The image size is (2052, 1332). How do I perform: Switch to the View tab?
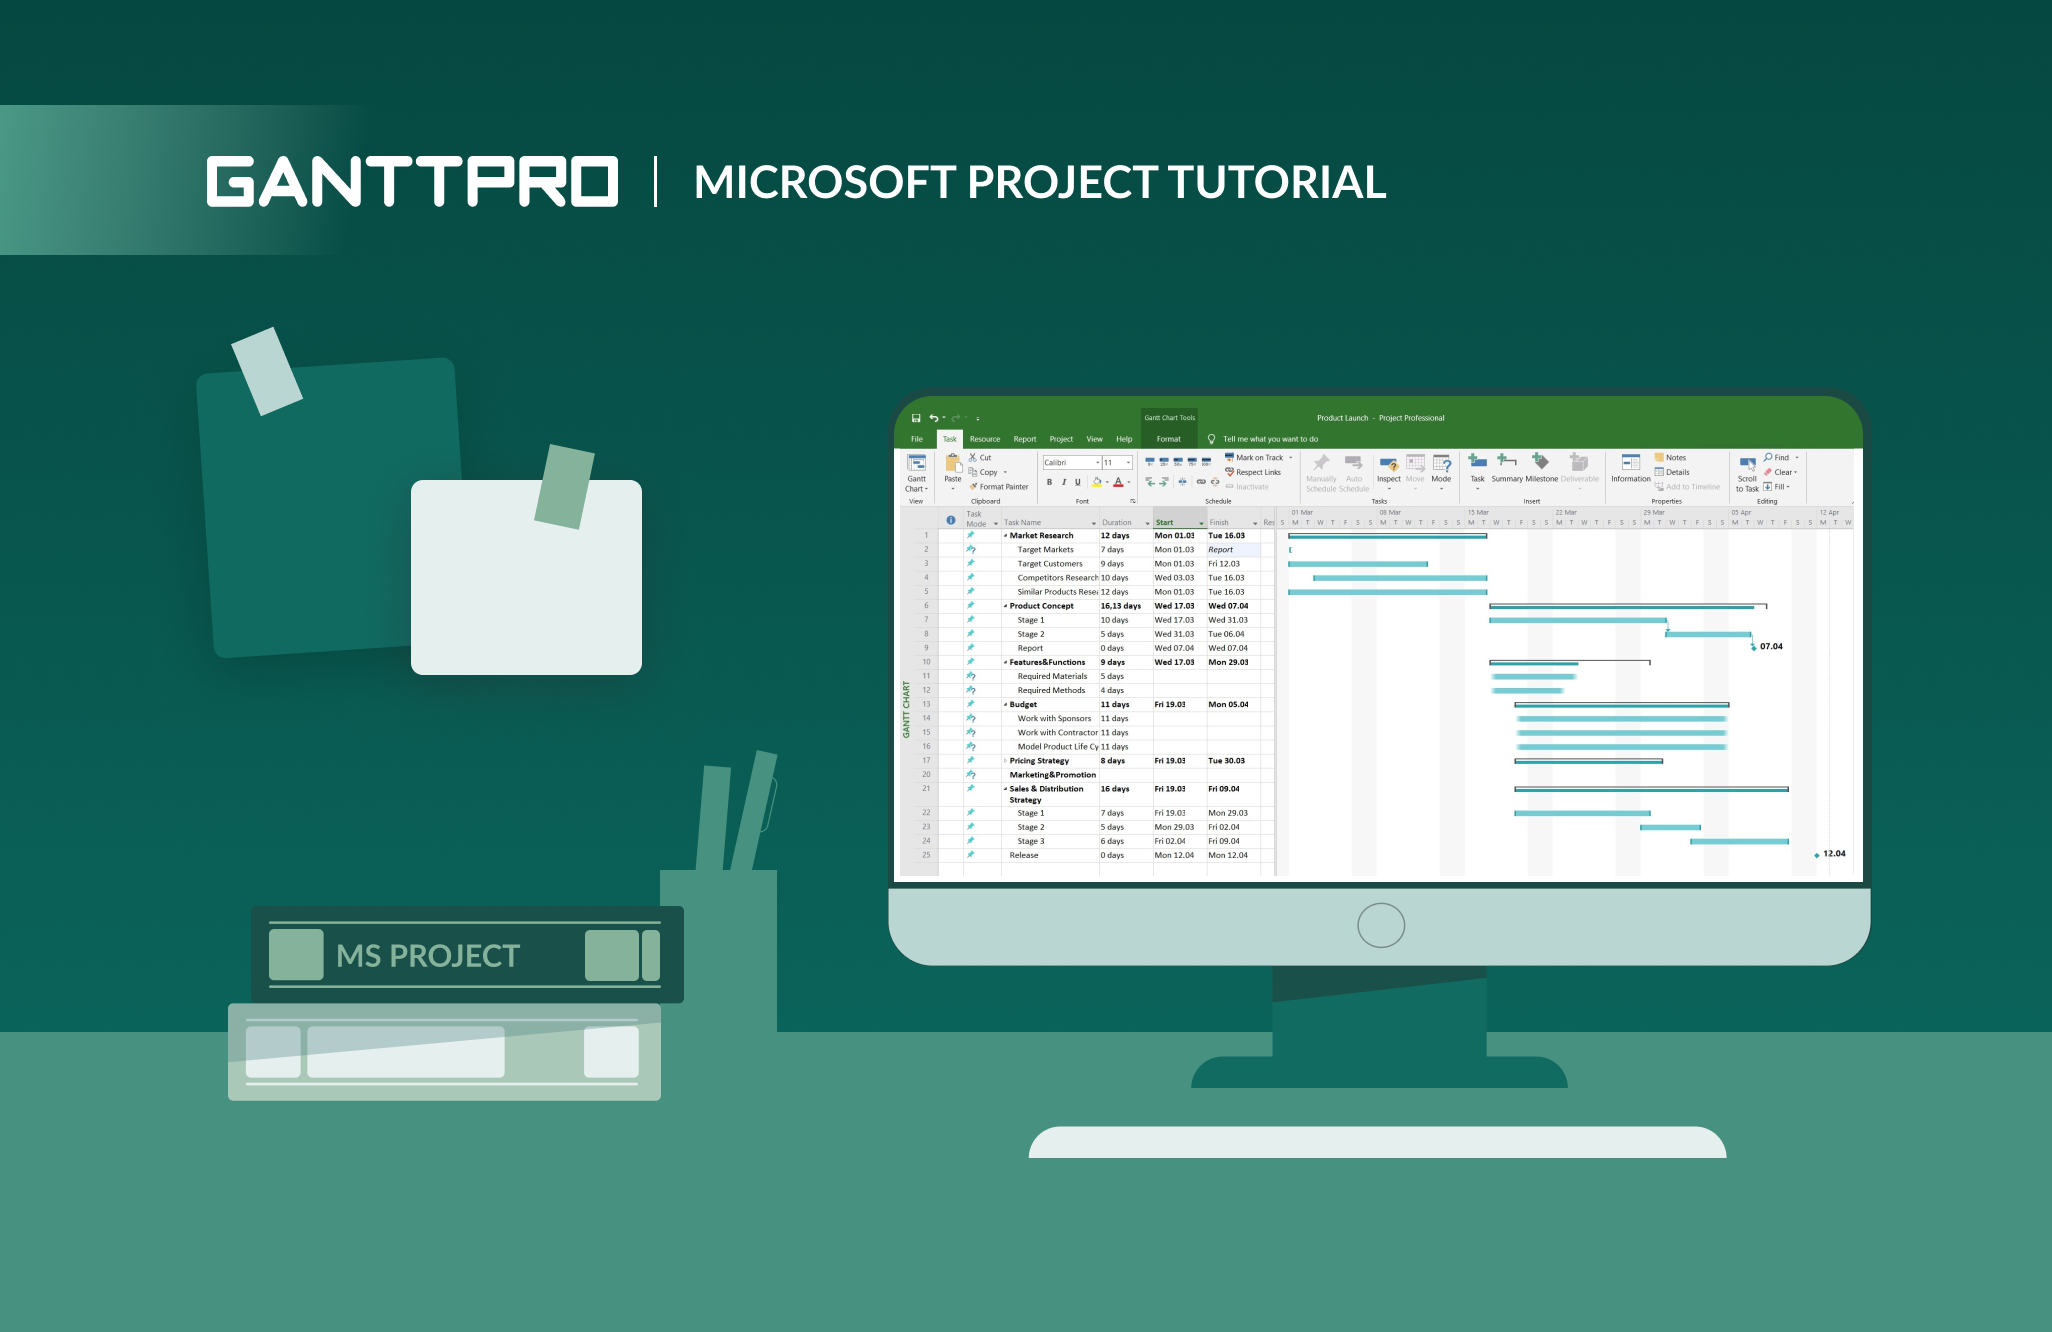(x=1095, y=439)
